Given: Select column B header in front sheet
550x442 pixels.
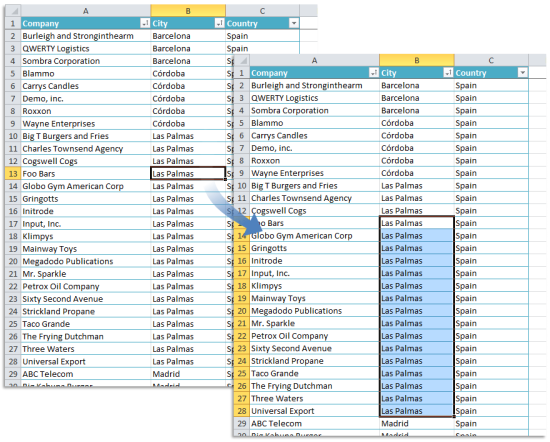Looking at the screenshot, I should click(417, 61).
